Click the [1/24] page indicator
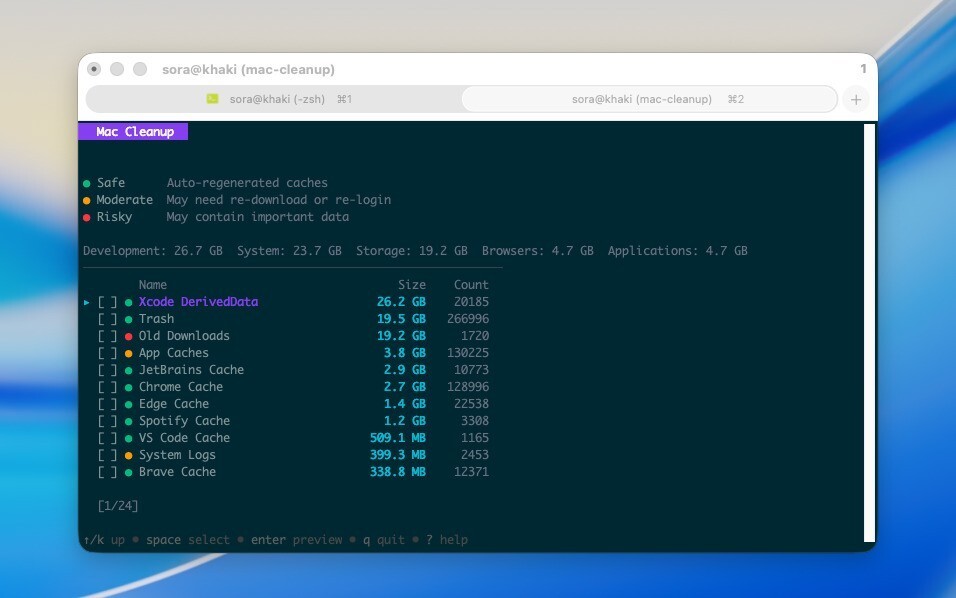Image resolution: width=956 pixels, height=598 pixels. coord(118,506)
